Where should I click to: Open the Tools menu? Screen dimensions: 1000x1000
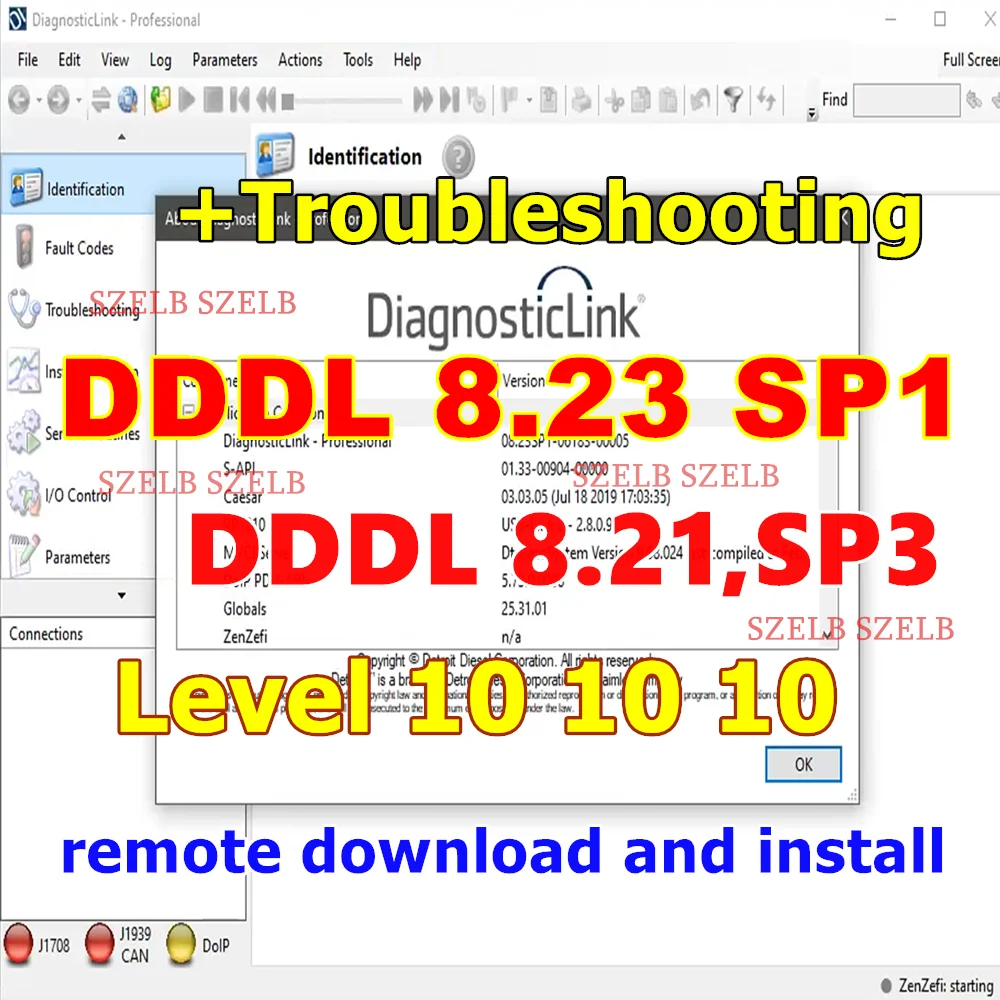click(x=357, y=60)
